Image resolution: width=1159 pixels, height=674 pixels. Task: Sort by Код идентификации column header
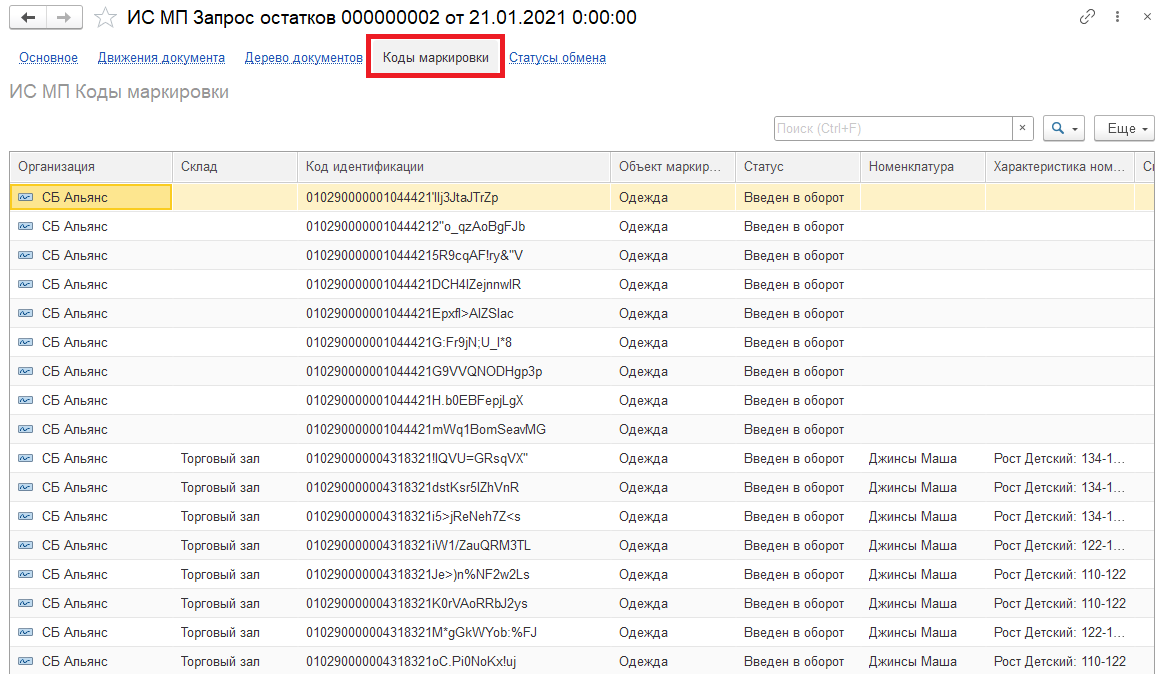point(365,167)
